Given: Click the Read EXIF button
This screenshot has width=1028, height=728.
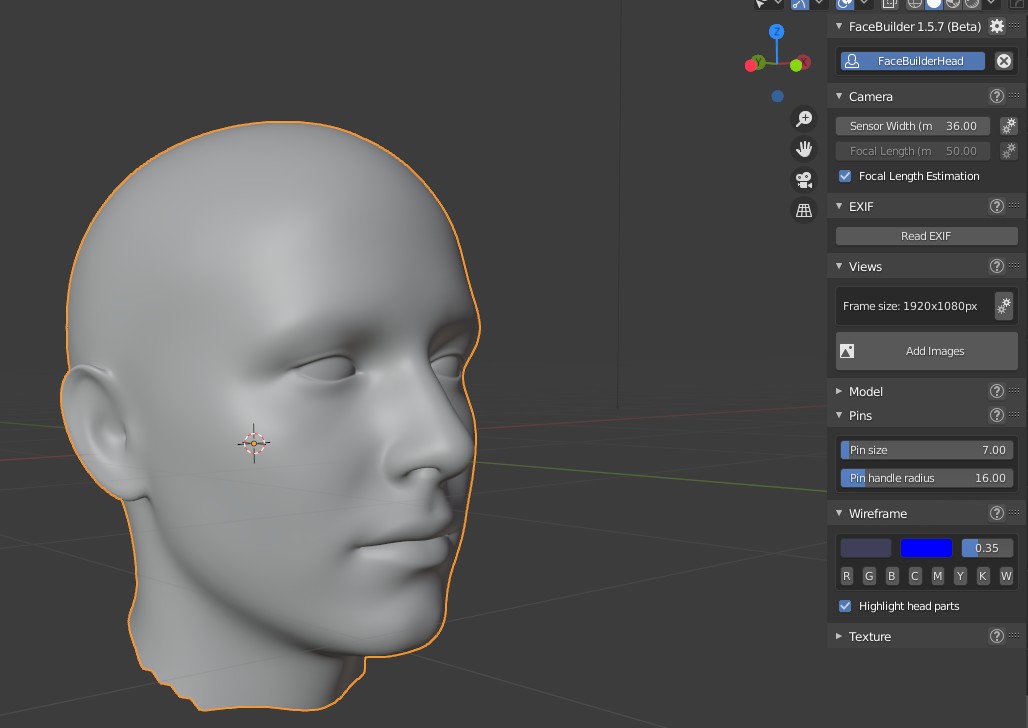Looking at the screenshot, I should [x=926, y=236].
